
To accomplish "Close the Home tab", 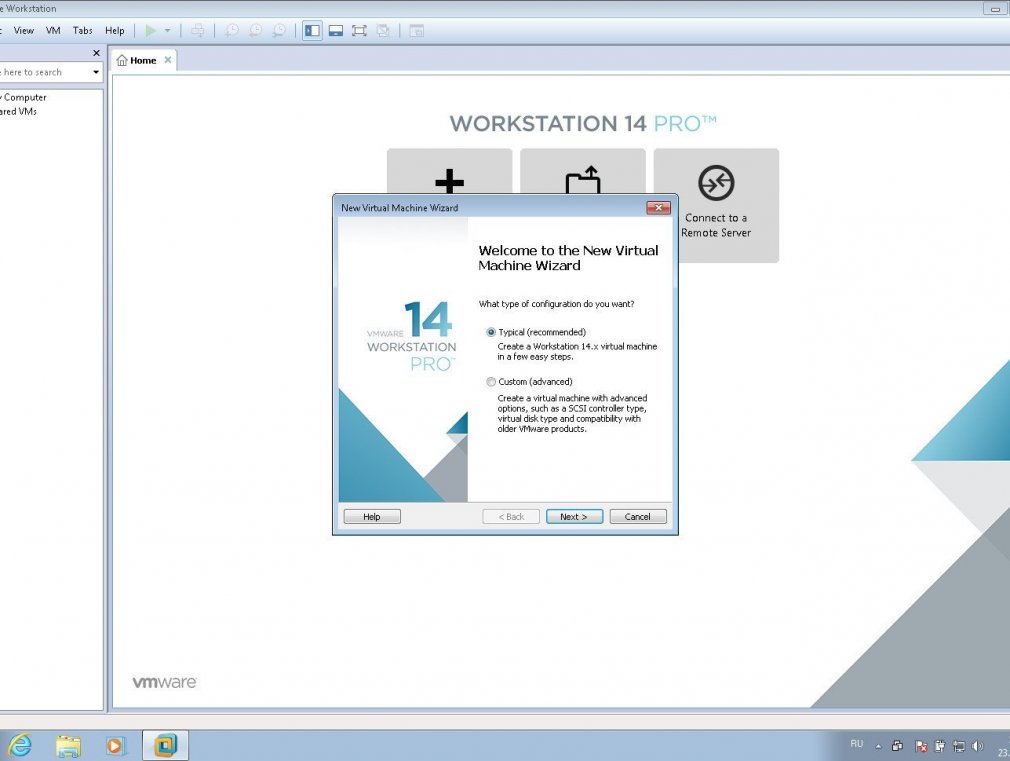I will [167, 60].
